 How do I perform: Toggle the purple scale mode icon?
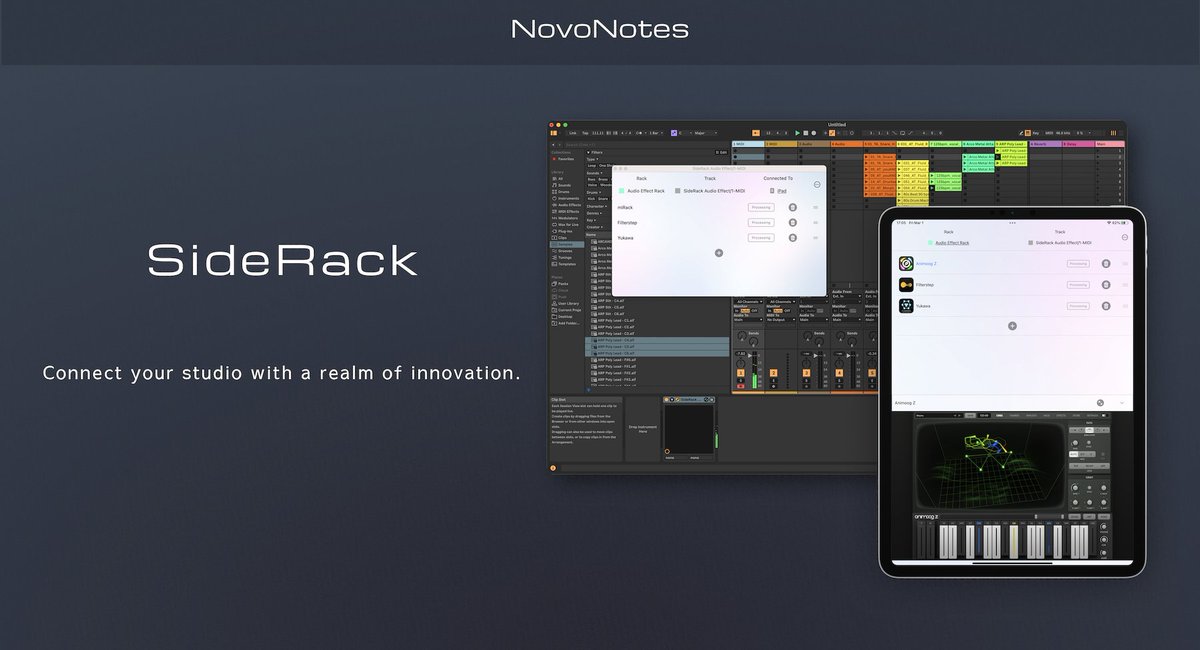click(674, 133)
